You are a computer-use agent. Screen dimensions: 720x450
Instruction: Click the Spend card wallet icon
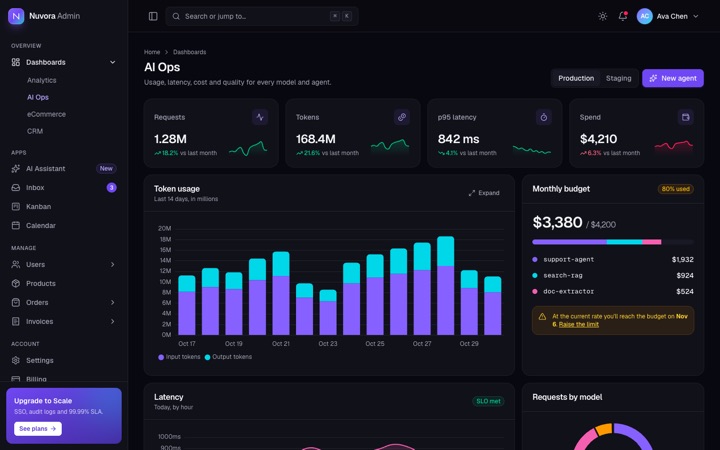click(686, 117)
